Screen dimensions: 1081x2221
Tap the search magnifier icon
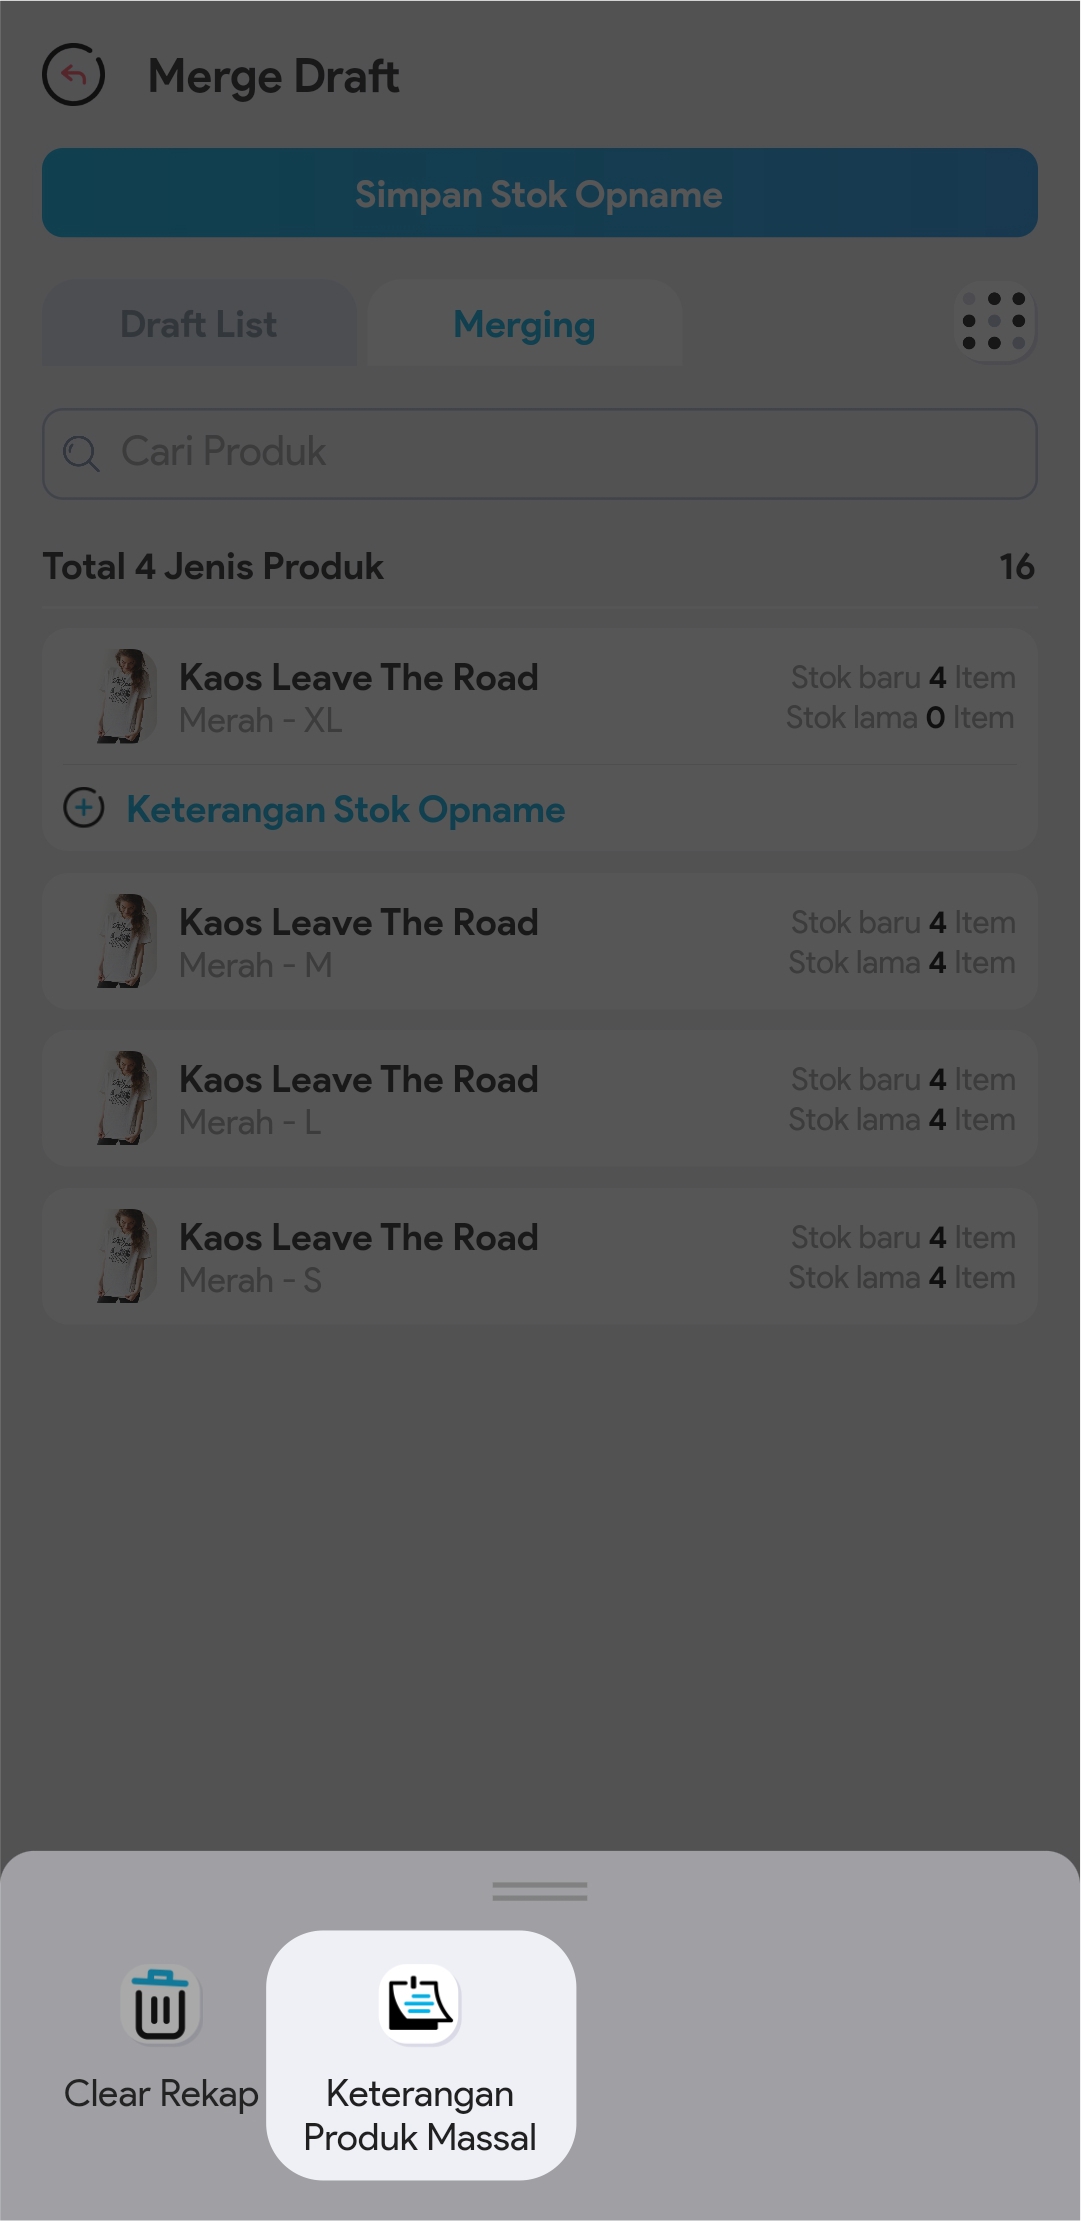(x=81, y=453)
